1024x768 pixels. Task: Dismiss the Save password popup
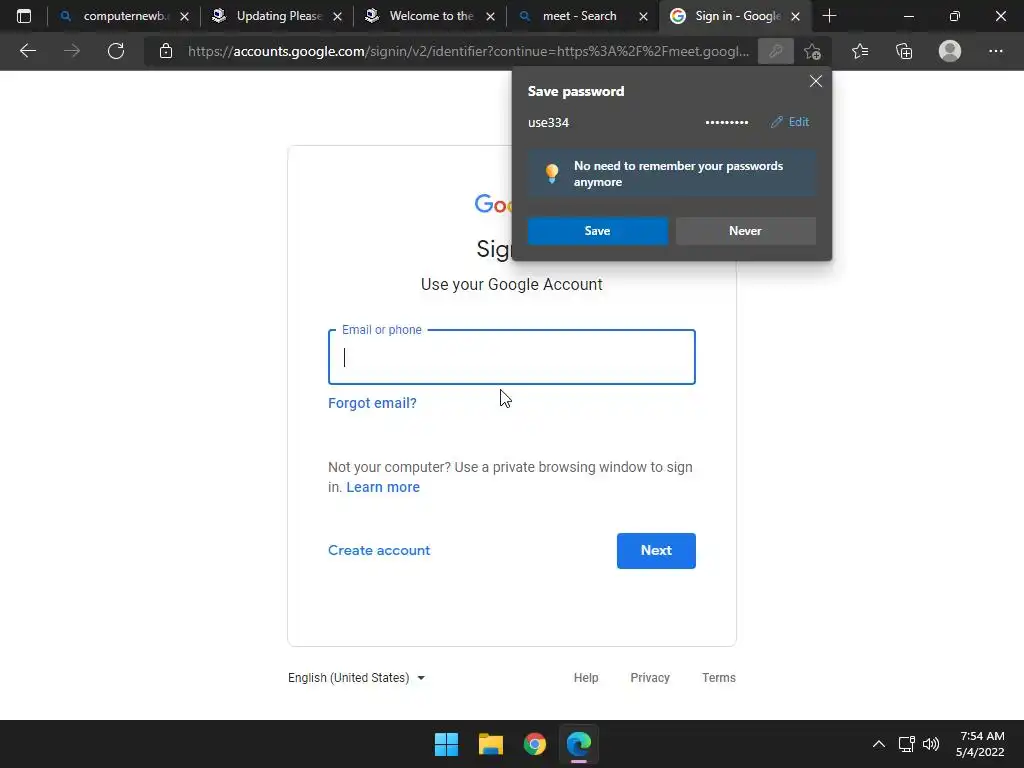816,81
